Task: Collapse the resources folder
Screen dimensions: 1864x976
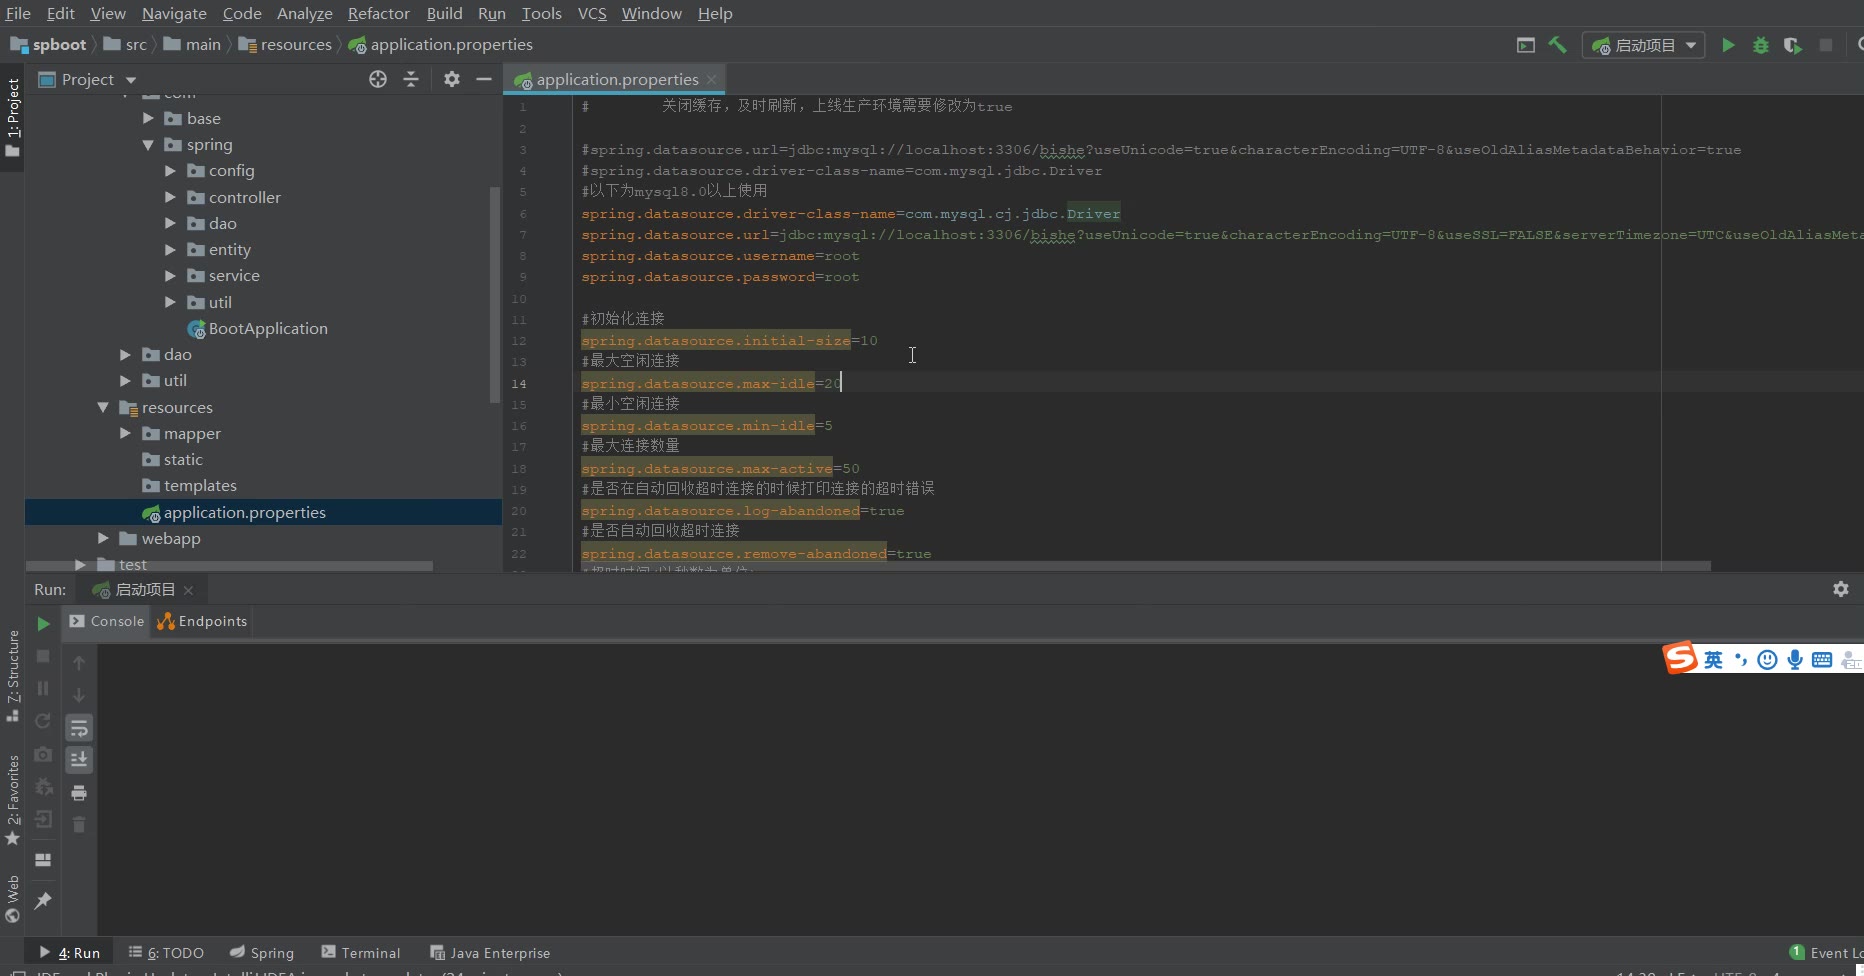Action: coord(103,408)
